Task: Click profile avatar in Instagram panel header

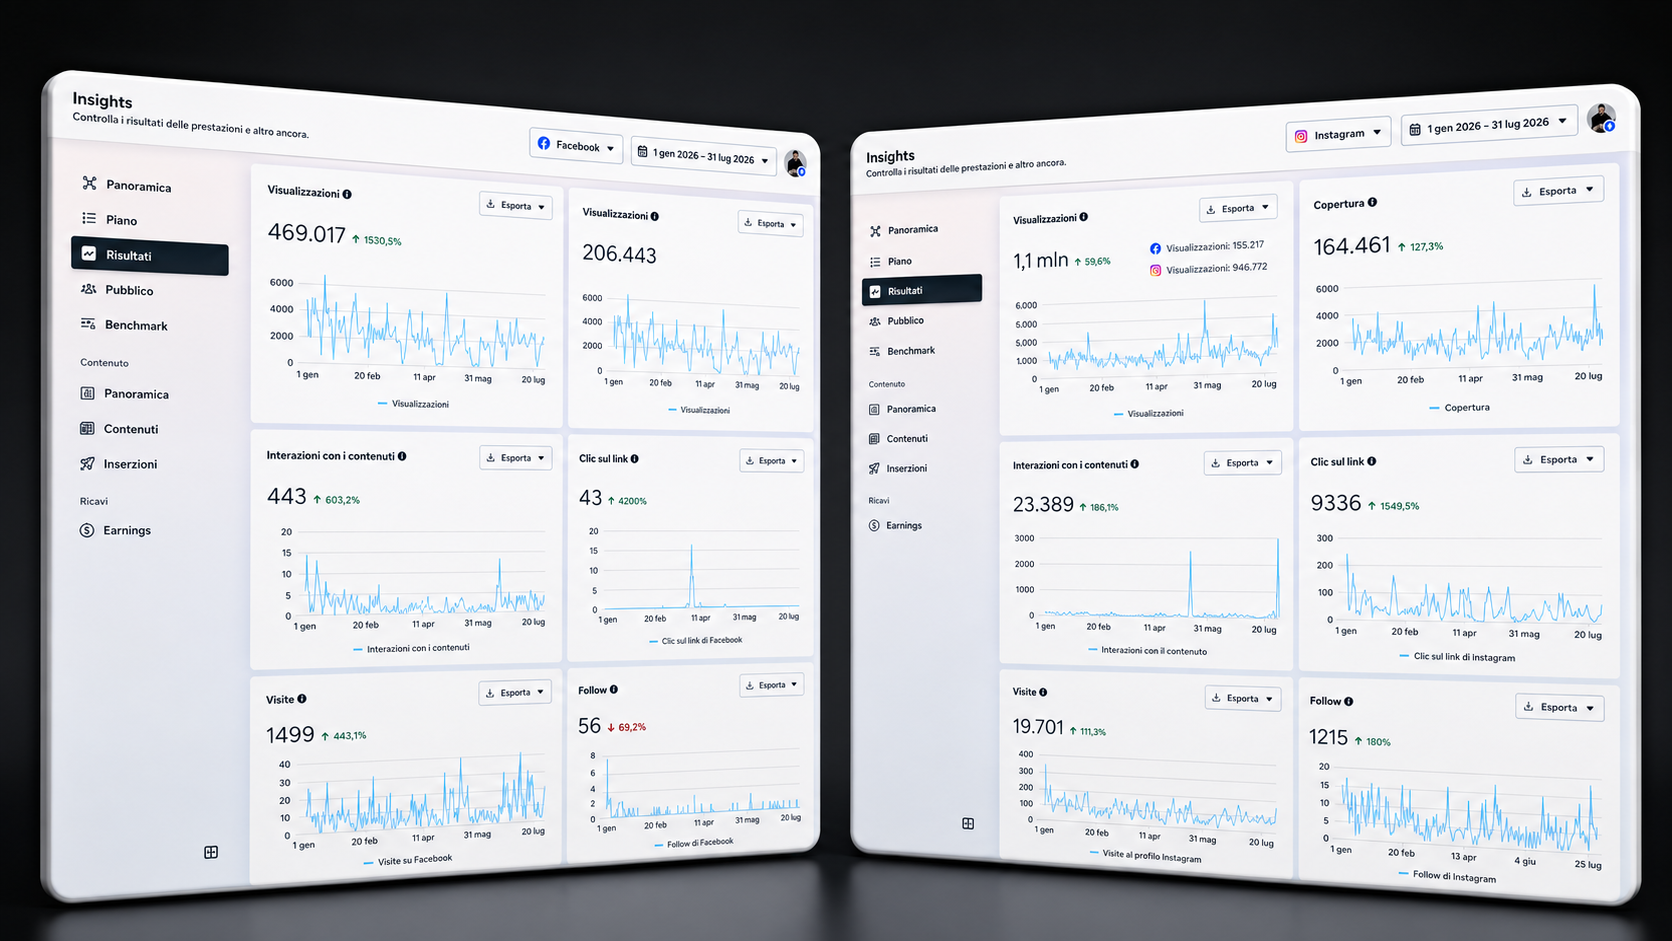Action: [x=1601, y=118]
